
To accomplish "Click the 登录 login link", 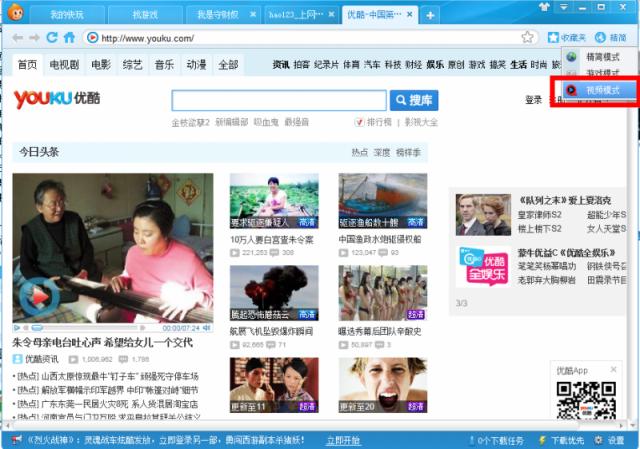I will [533, 100].
